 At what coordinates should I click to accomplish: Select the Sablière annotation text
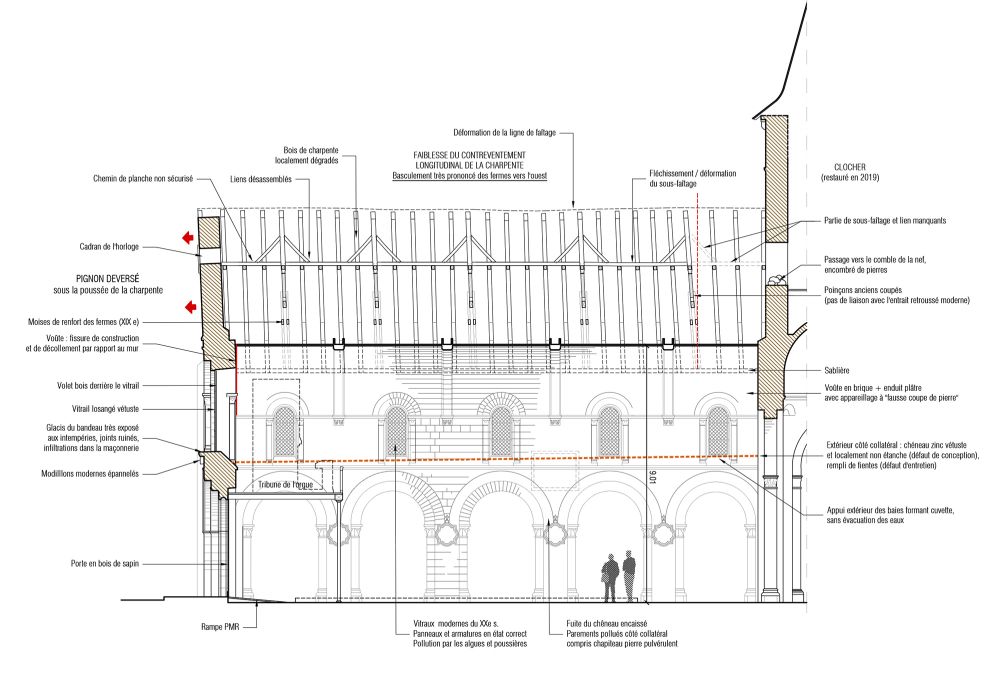pyautogui.click(x=838, y=370)
